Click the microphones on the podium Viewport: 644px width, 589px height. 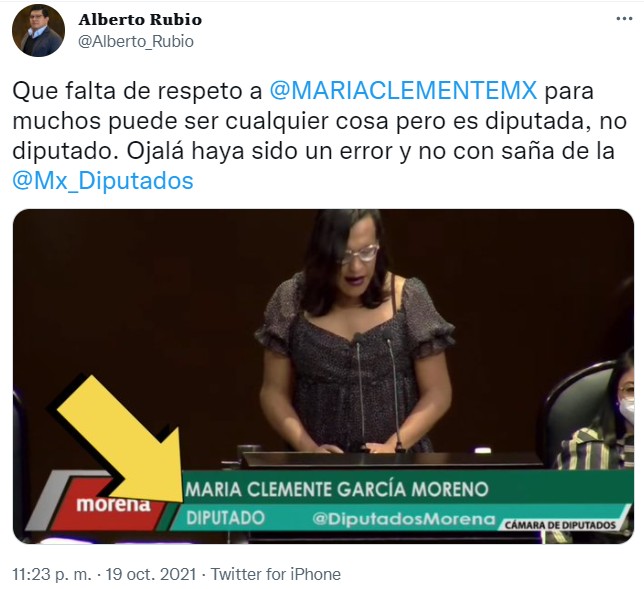point(377,390)
